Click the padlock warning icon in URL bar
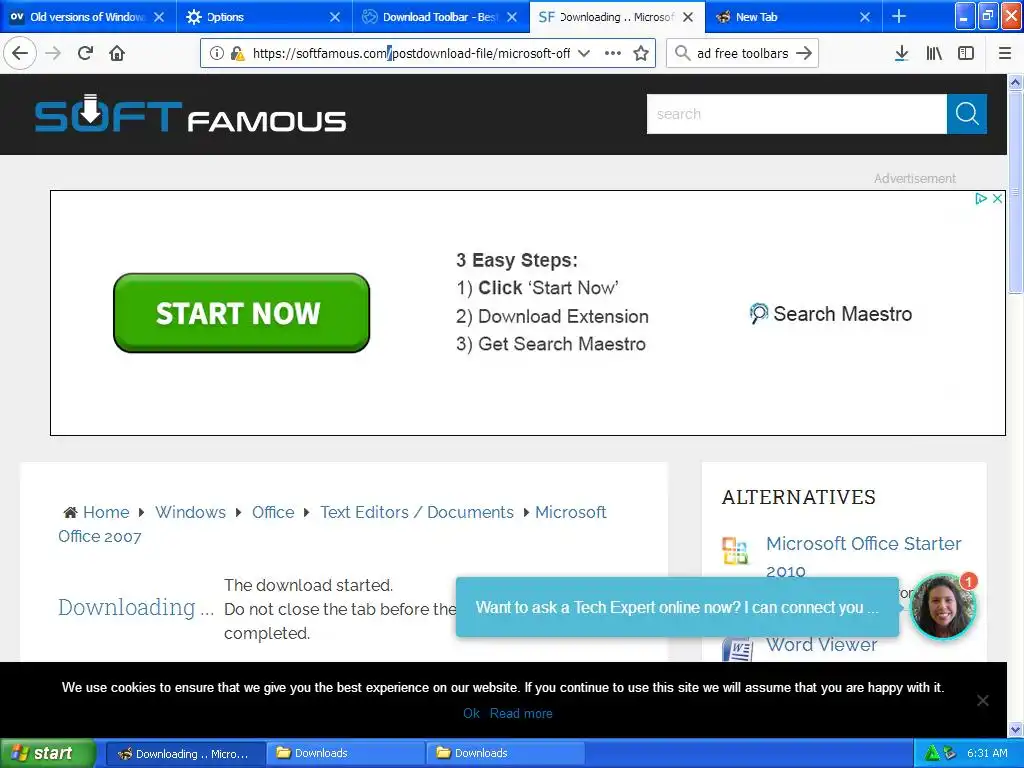The height and width of the screenshot is (768, 1024). 238,53
